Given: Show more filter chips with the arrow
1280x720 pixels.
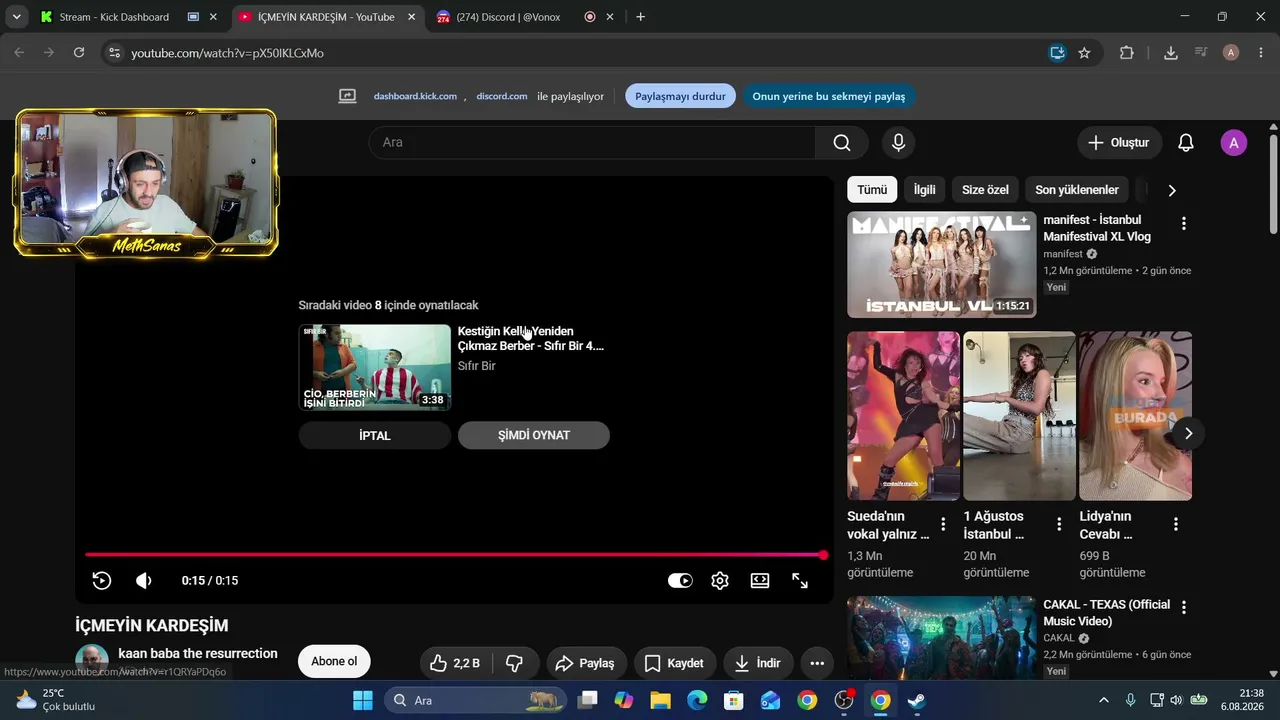Looking at the screenshot, I should (1172, 190).
